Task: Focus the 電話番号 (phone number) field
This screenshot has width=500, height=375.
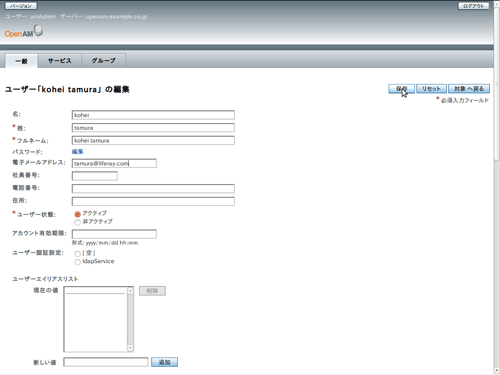Action: pyautogui.click(x=153, y=189)
